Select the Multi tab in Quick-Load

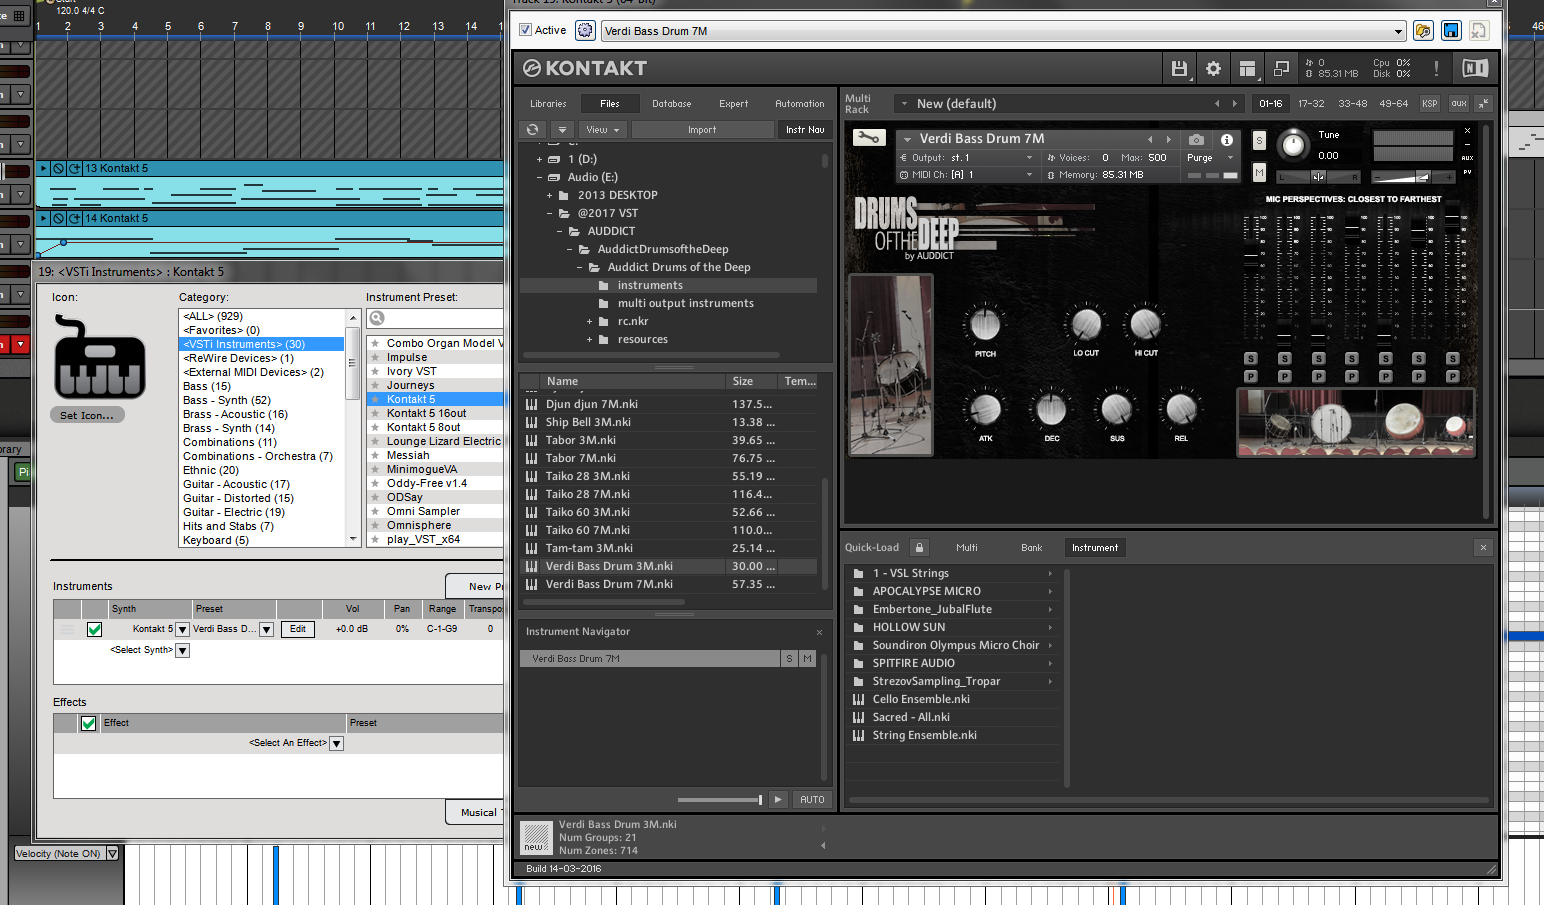[x=967, y=547]
